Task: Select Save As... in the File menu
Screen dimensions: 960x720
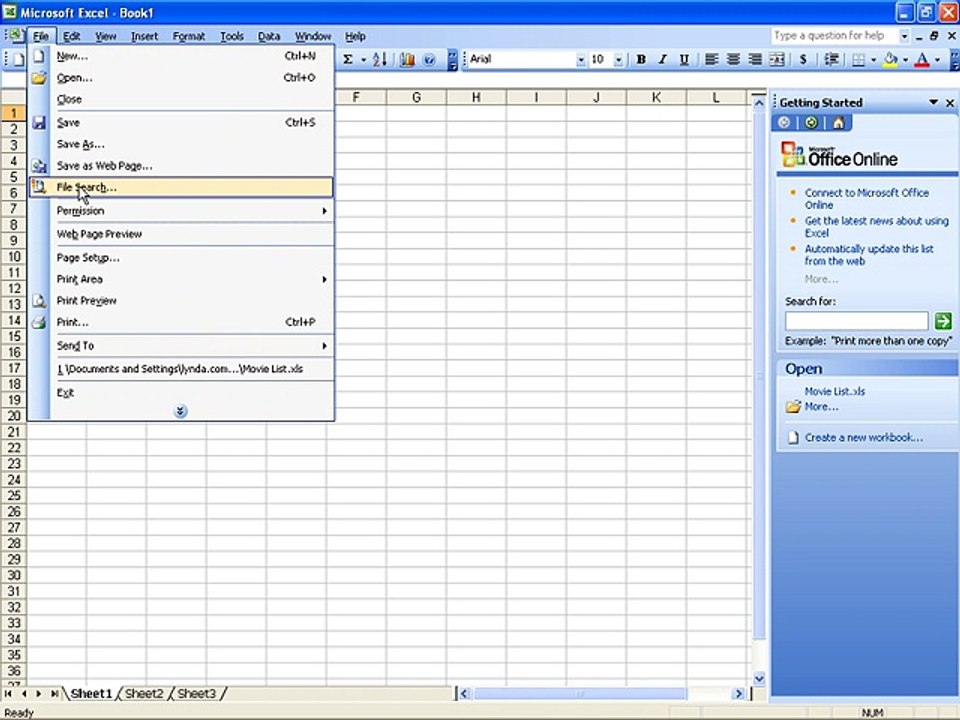Action: click(181, 144)
